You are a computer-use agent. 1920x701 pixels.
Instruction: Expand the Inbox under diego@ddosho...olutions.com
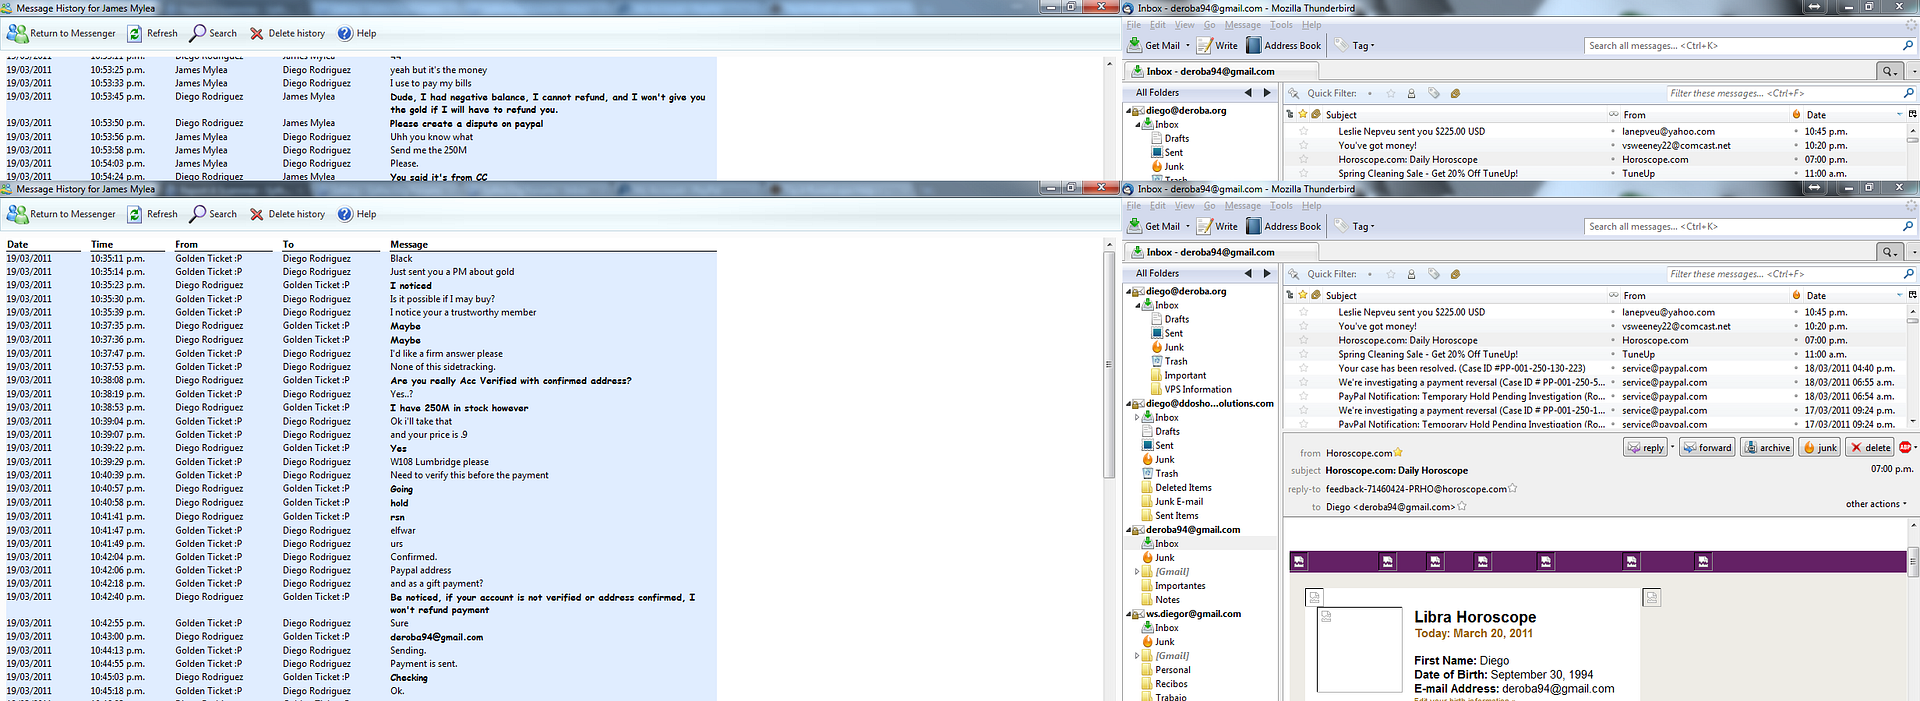tap(1137, 418)
